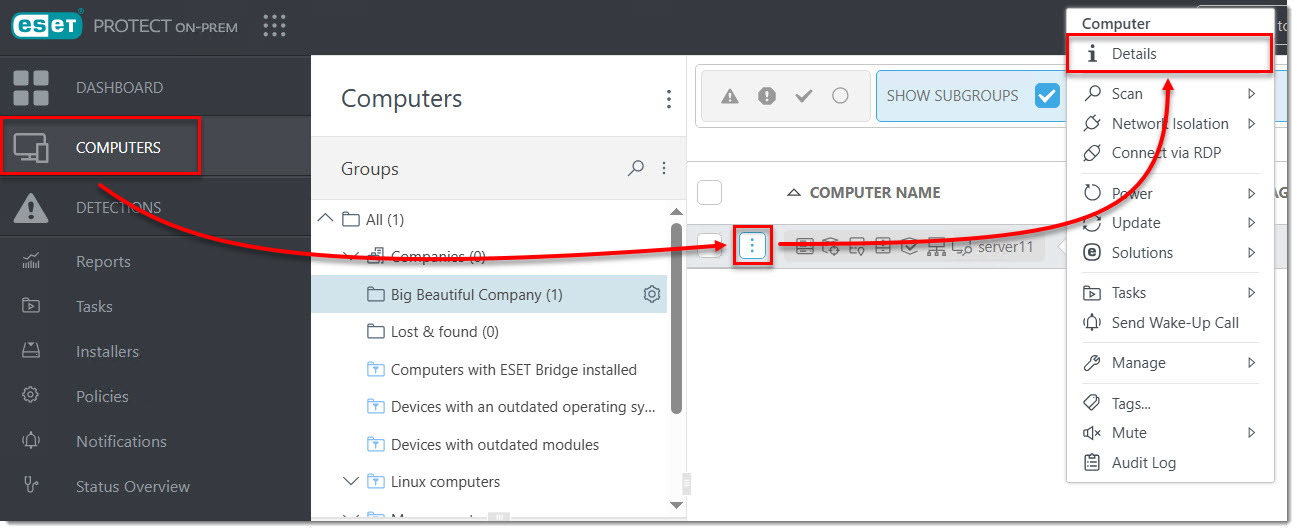This screenshot has height=531, width=1297.
Task: Uncheck the SHOW SUBGROUPS checkbox
Action: pos(1047,96)
